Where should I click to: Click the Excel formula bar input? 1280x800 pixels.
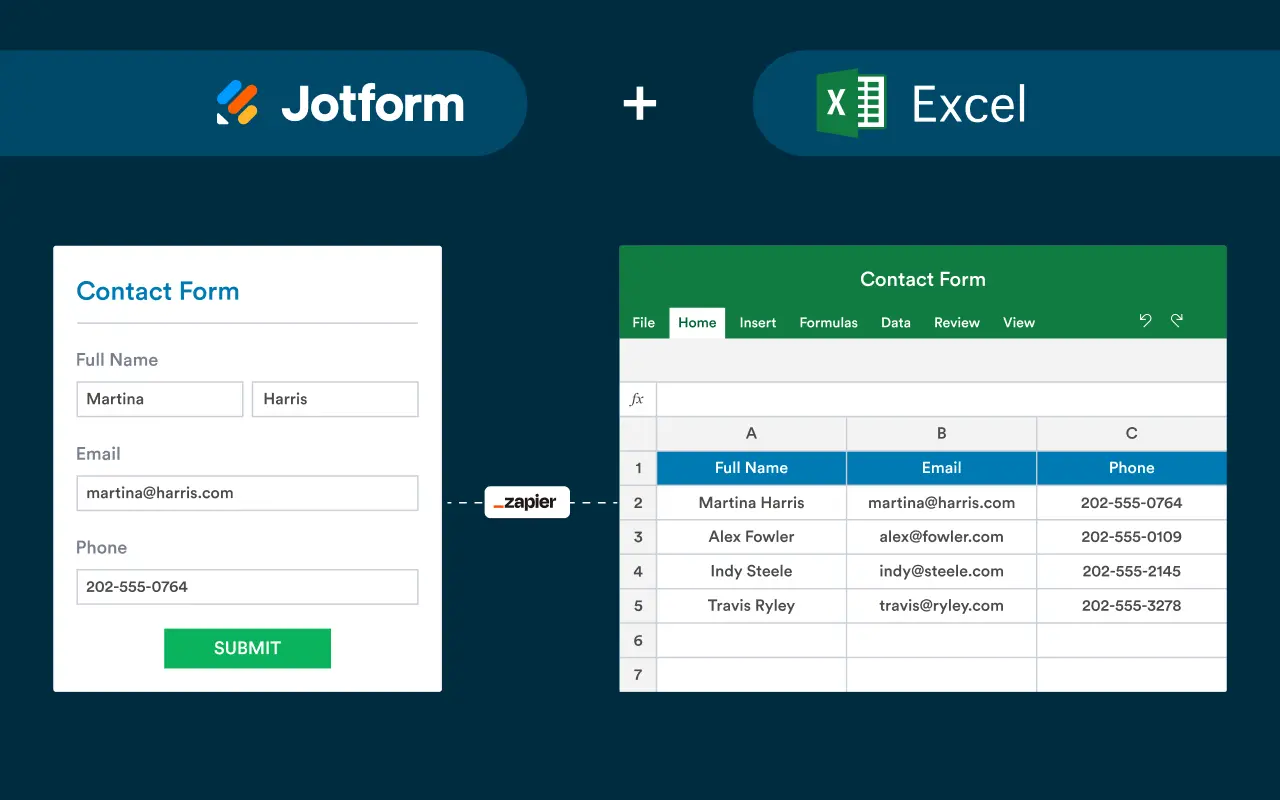tap(941, 399)
